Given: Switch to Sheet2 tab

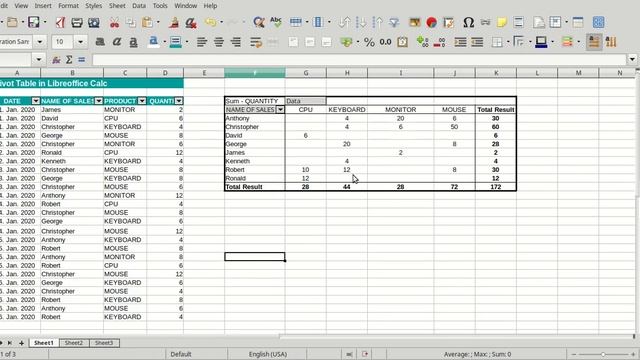Looking at the screenshot, I should click(x=73, y=343).
